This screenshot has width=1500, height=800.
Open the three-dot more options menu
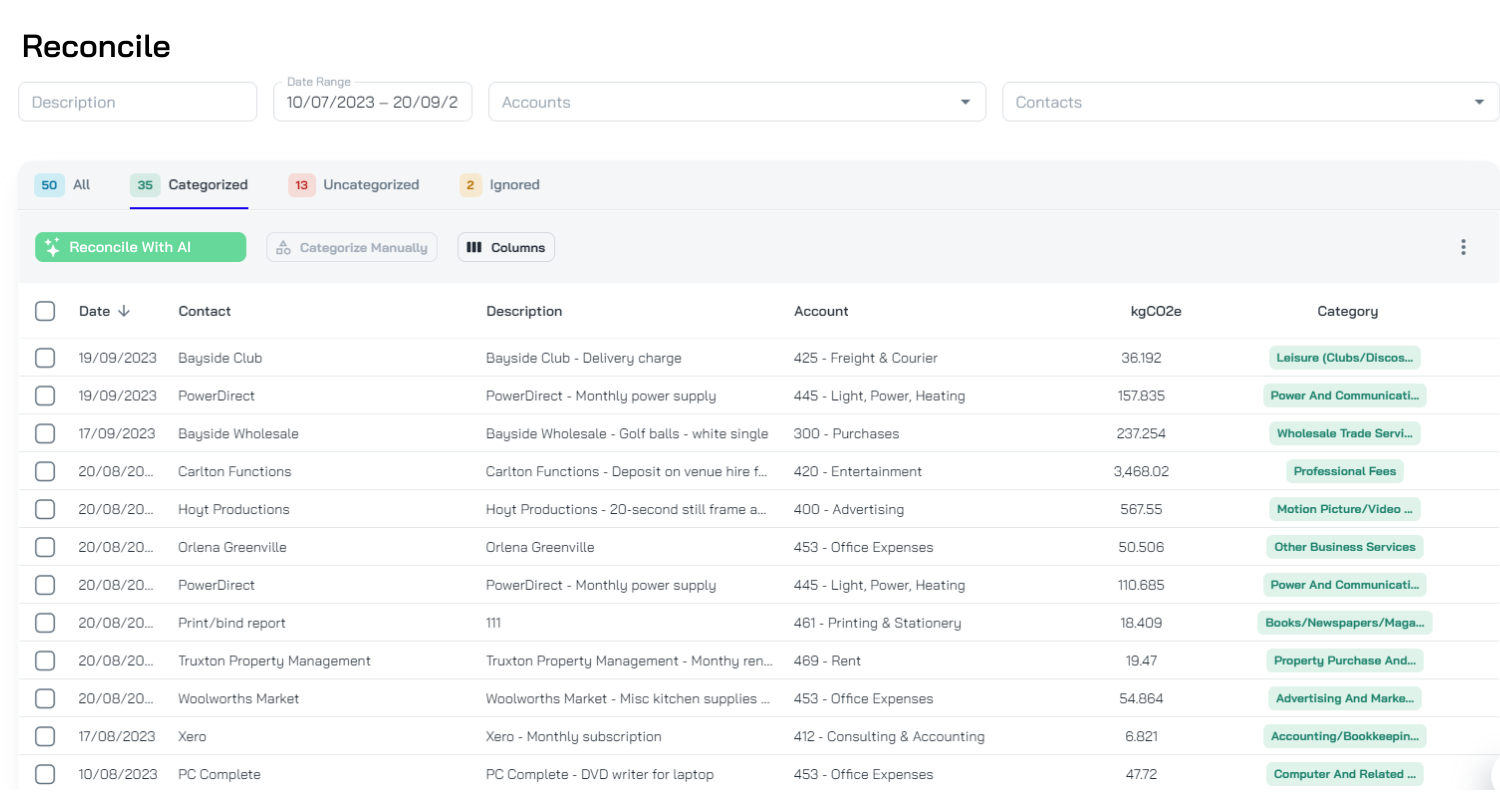1463,247
